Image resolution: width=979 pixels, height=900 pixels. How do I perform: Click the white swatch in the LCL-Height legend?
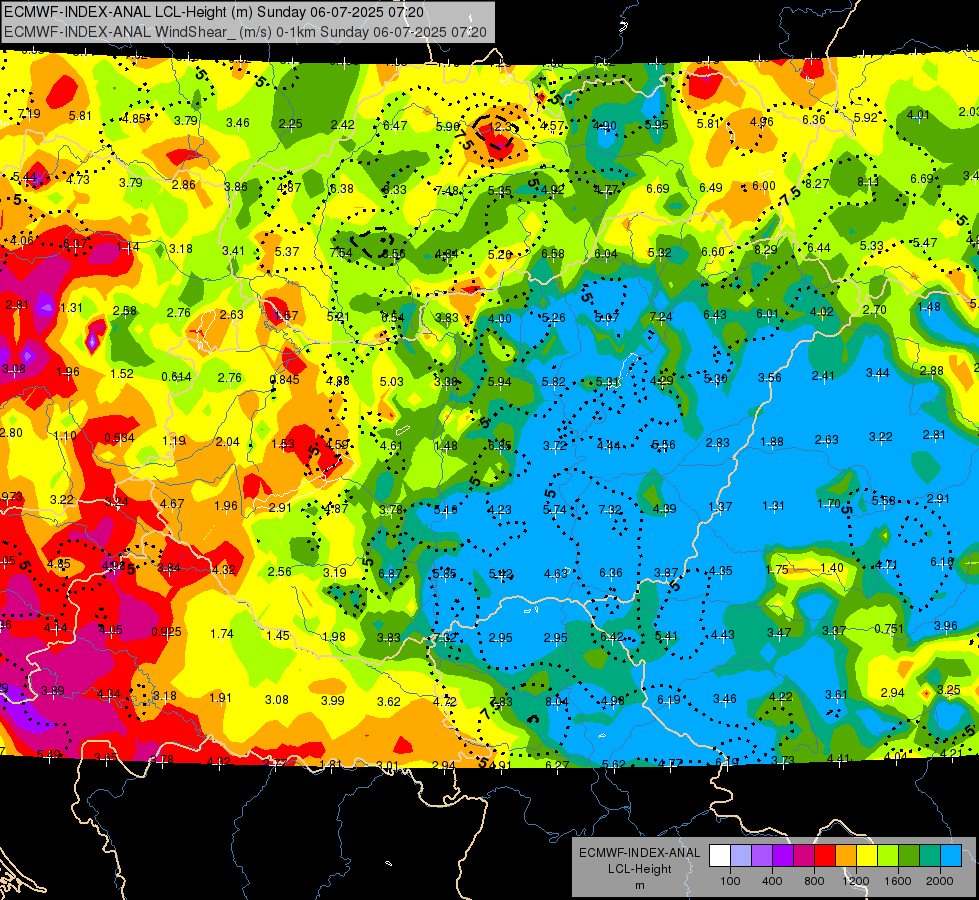(x=720, y=855)
